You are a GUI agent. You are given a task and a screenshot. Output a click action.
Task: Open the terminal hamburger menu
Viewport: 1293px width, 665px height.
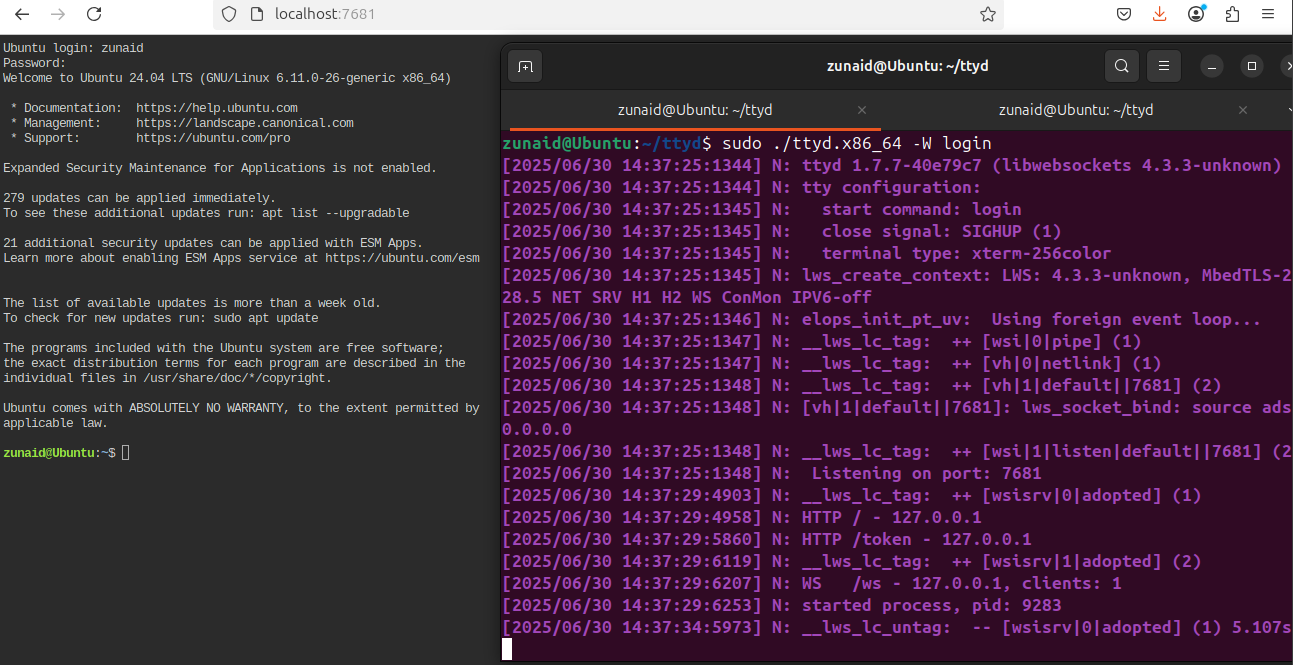coord(1163,66)
